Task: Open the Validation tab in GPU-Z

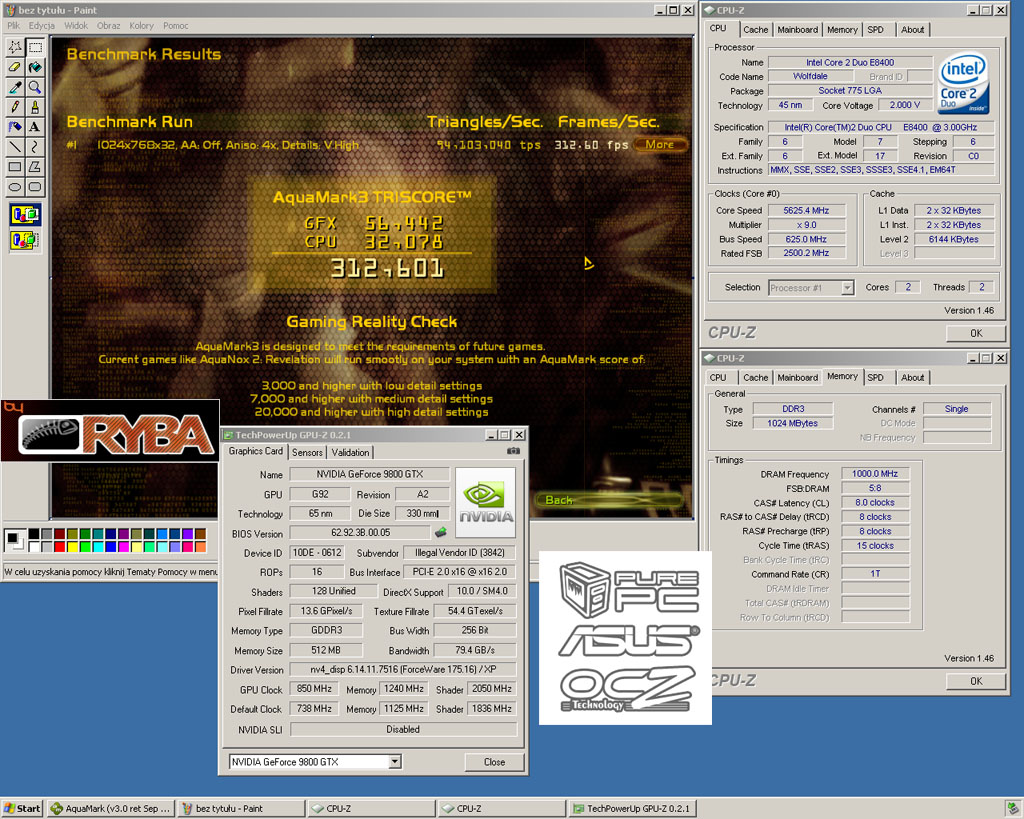Action: click(x=350, y=452)
